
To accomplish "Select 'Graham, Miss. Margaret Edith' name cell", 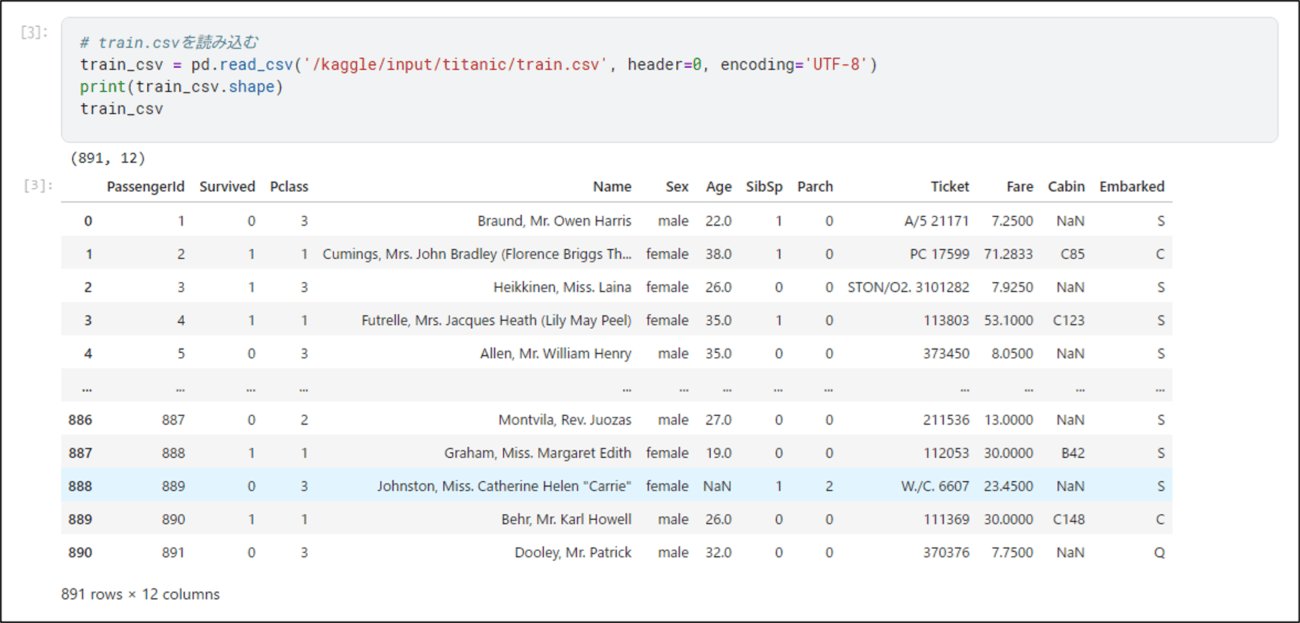I will pyautogui.click(x=538, y=453).
